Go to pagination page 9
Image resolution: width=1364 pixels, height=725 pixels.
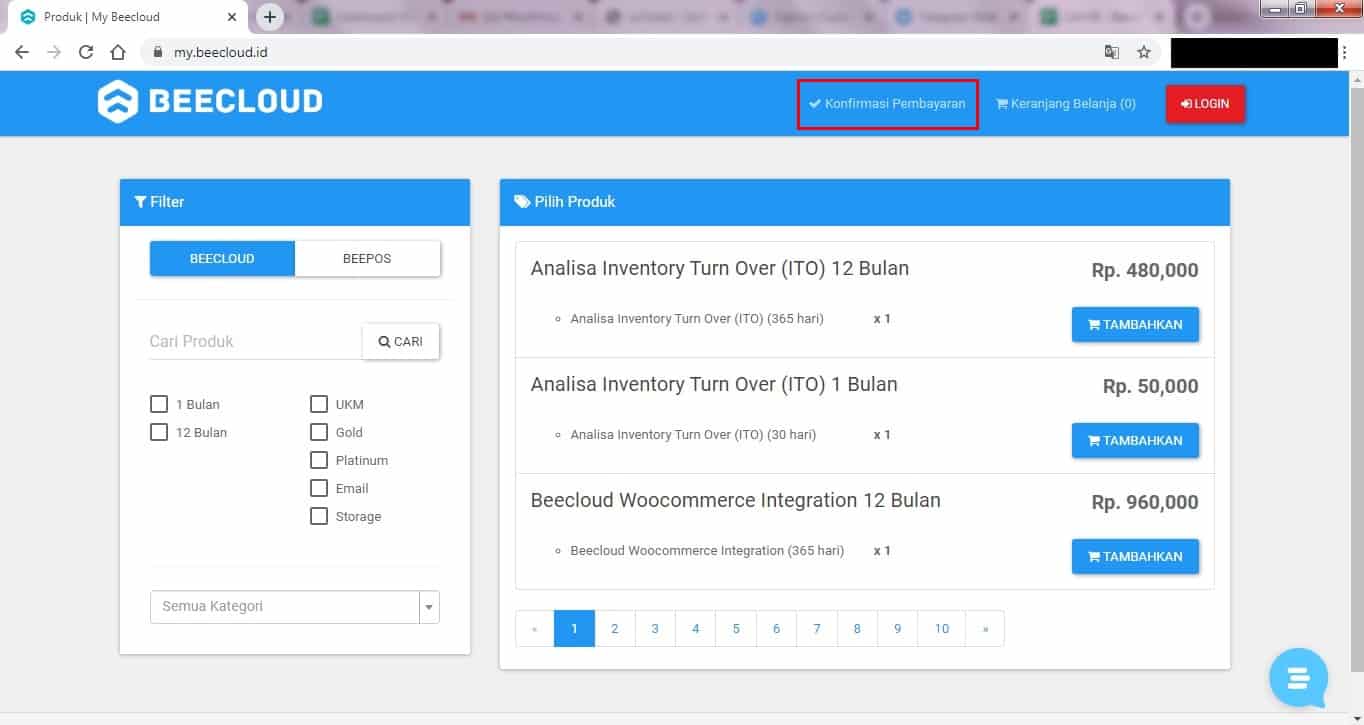[898, 629]
